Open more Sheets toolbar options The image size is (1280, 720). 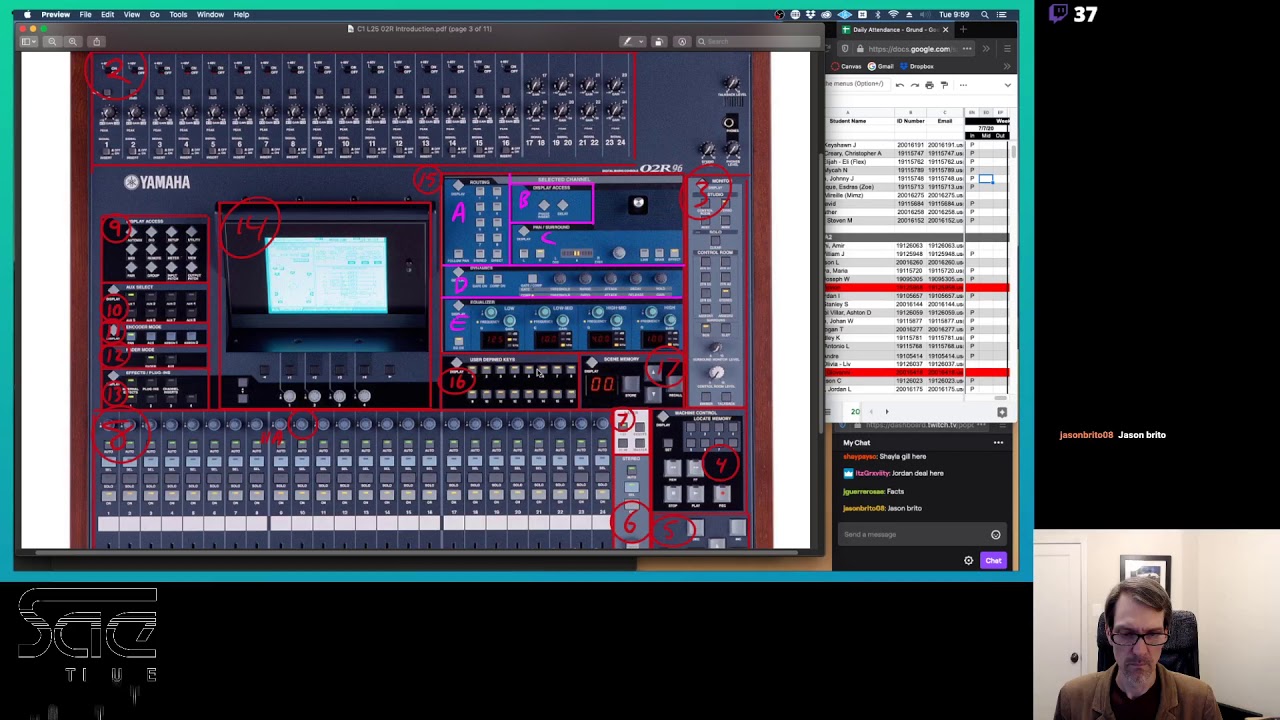coord(963,85)
